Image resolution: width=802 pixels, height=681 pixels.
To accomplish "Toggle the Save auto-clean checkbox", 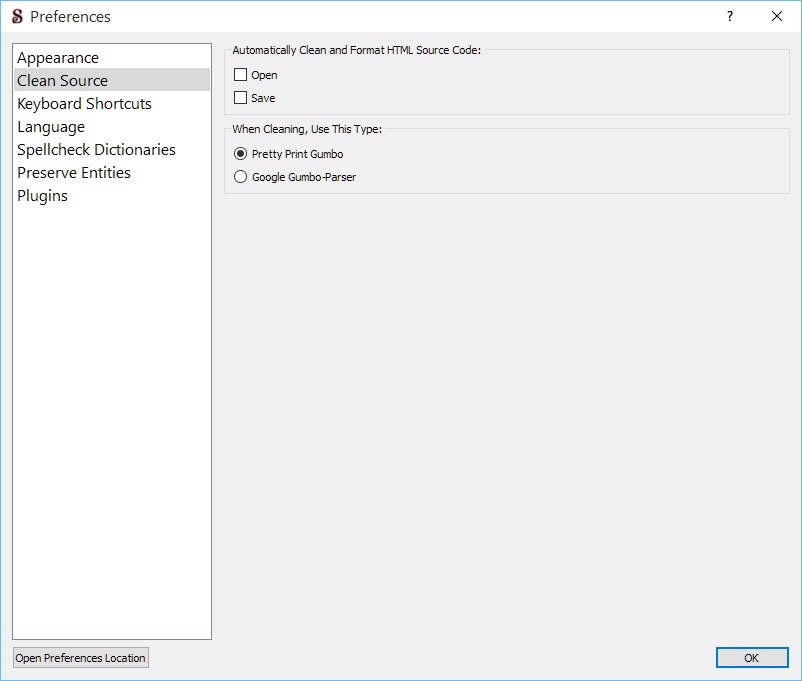I will tap(240, 98).
